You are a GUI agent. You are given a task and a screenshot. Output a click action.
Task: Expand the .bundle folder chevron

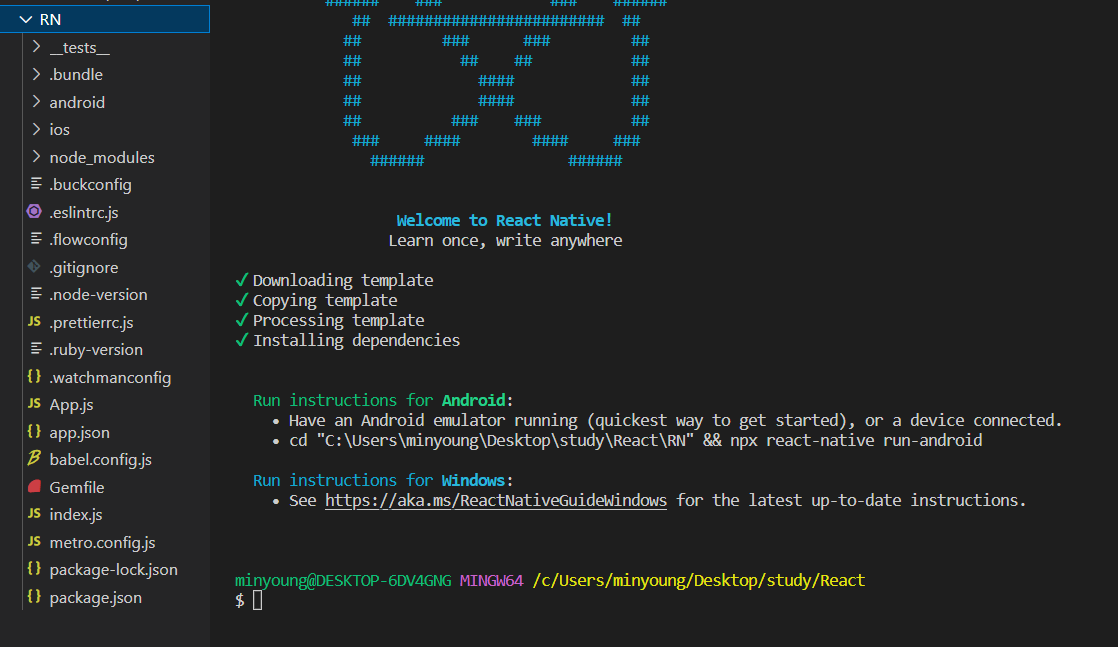pyautogui.click(x=36, y=74)
